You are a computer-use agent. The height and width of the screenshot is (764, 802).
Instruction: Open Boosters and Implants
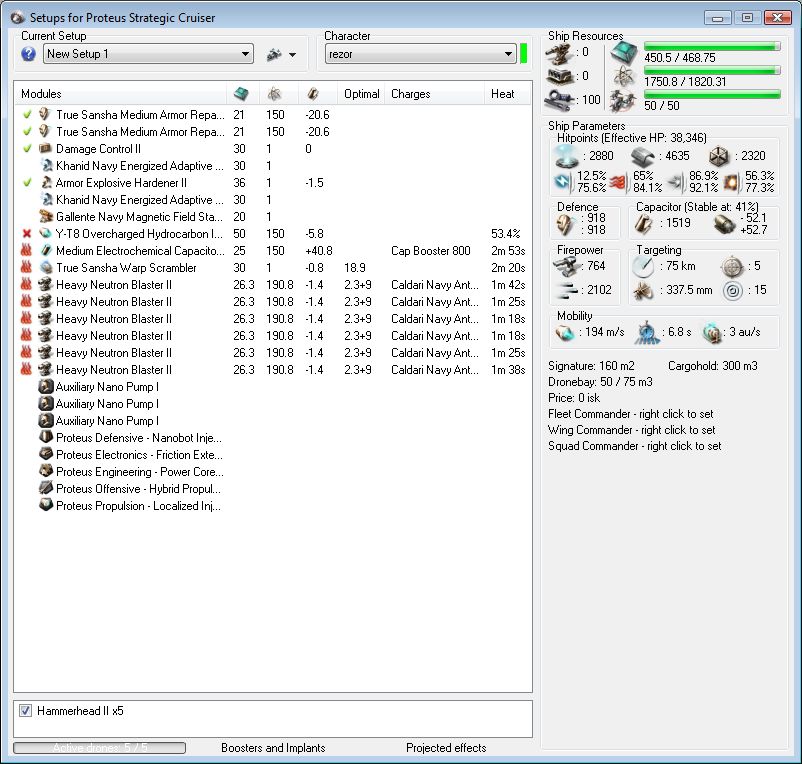click(x=273, y=748)
